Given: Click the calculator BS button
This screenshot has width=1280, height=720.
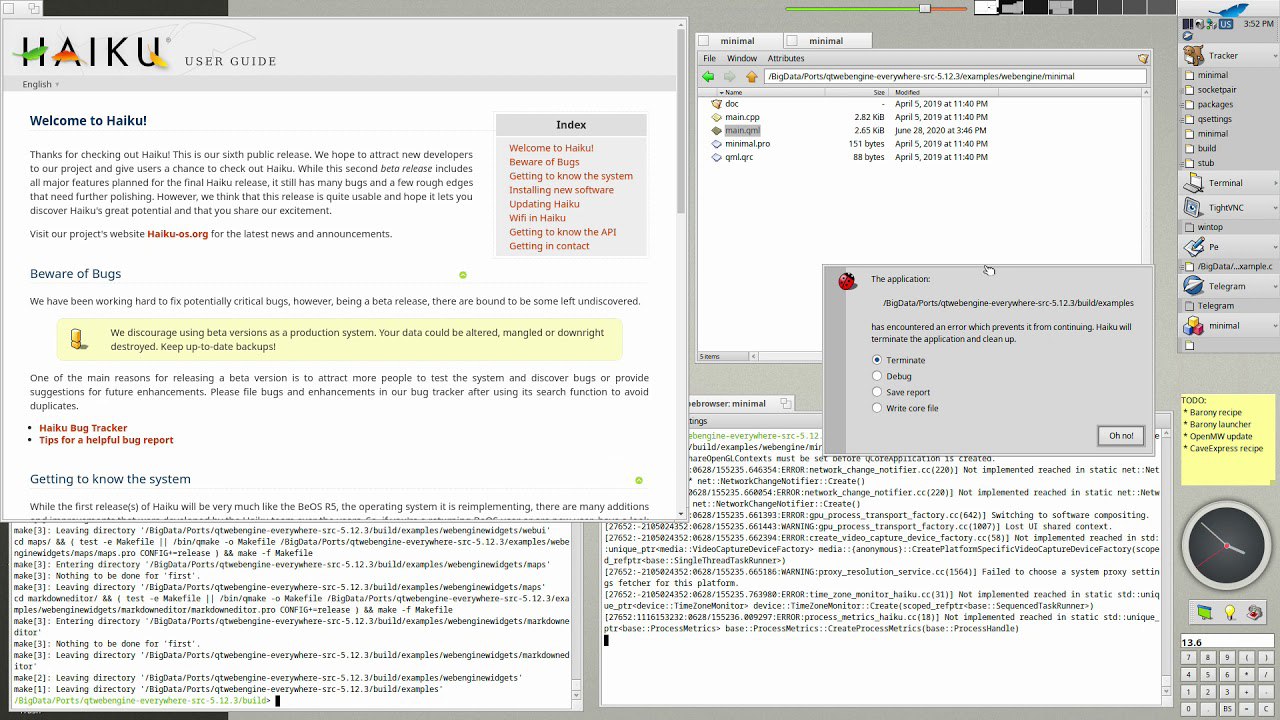Looking at the screenshot, I should [x=1229, y=708].
